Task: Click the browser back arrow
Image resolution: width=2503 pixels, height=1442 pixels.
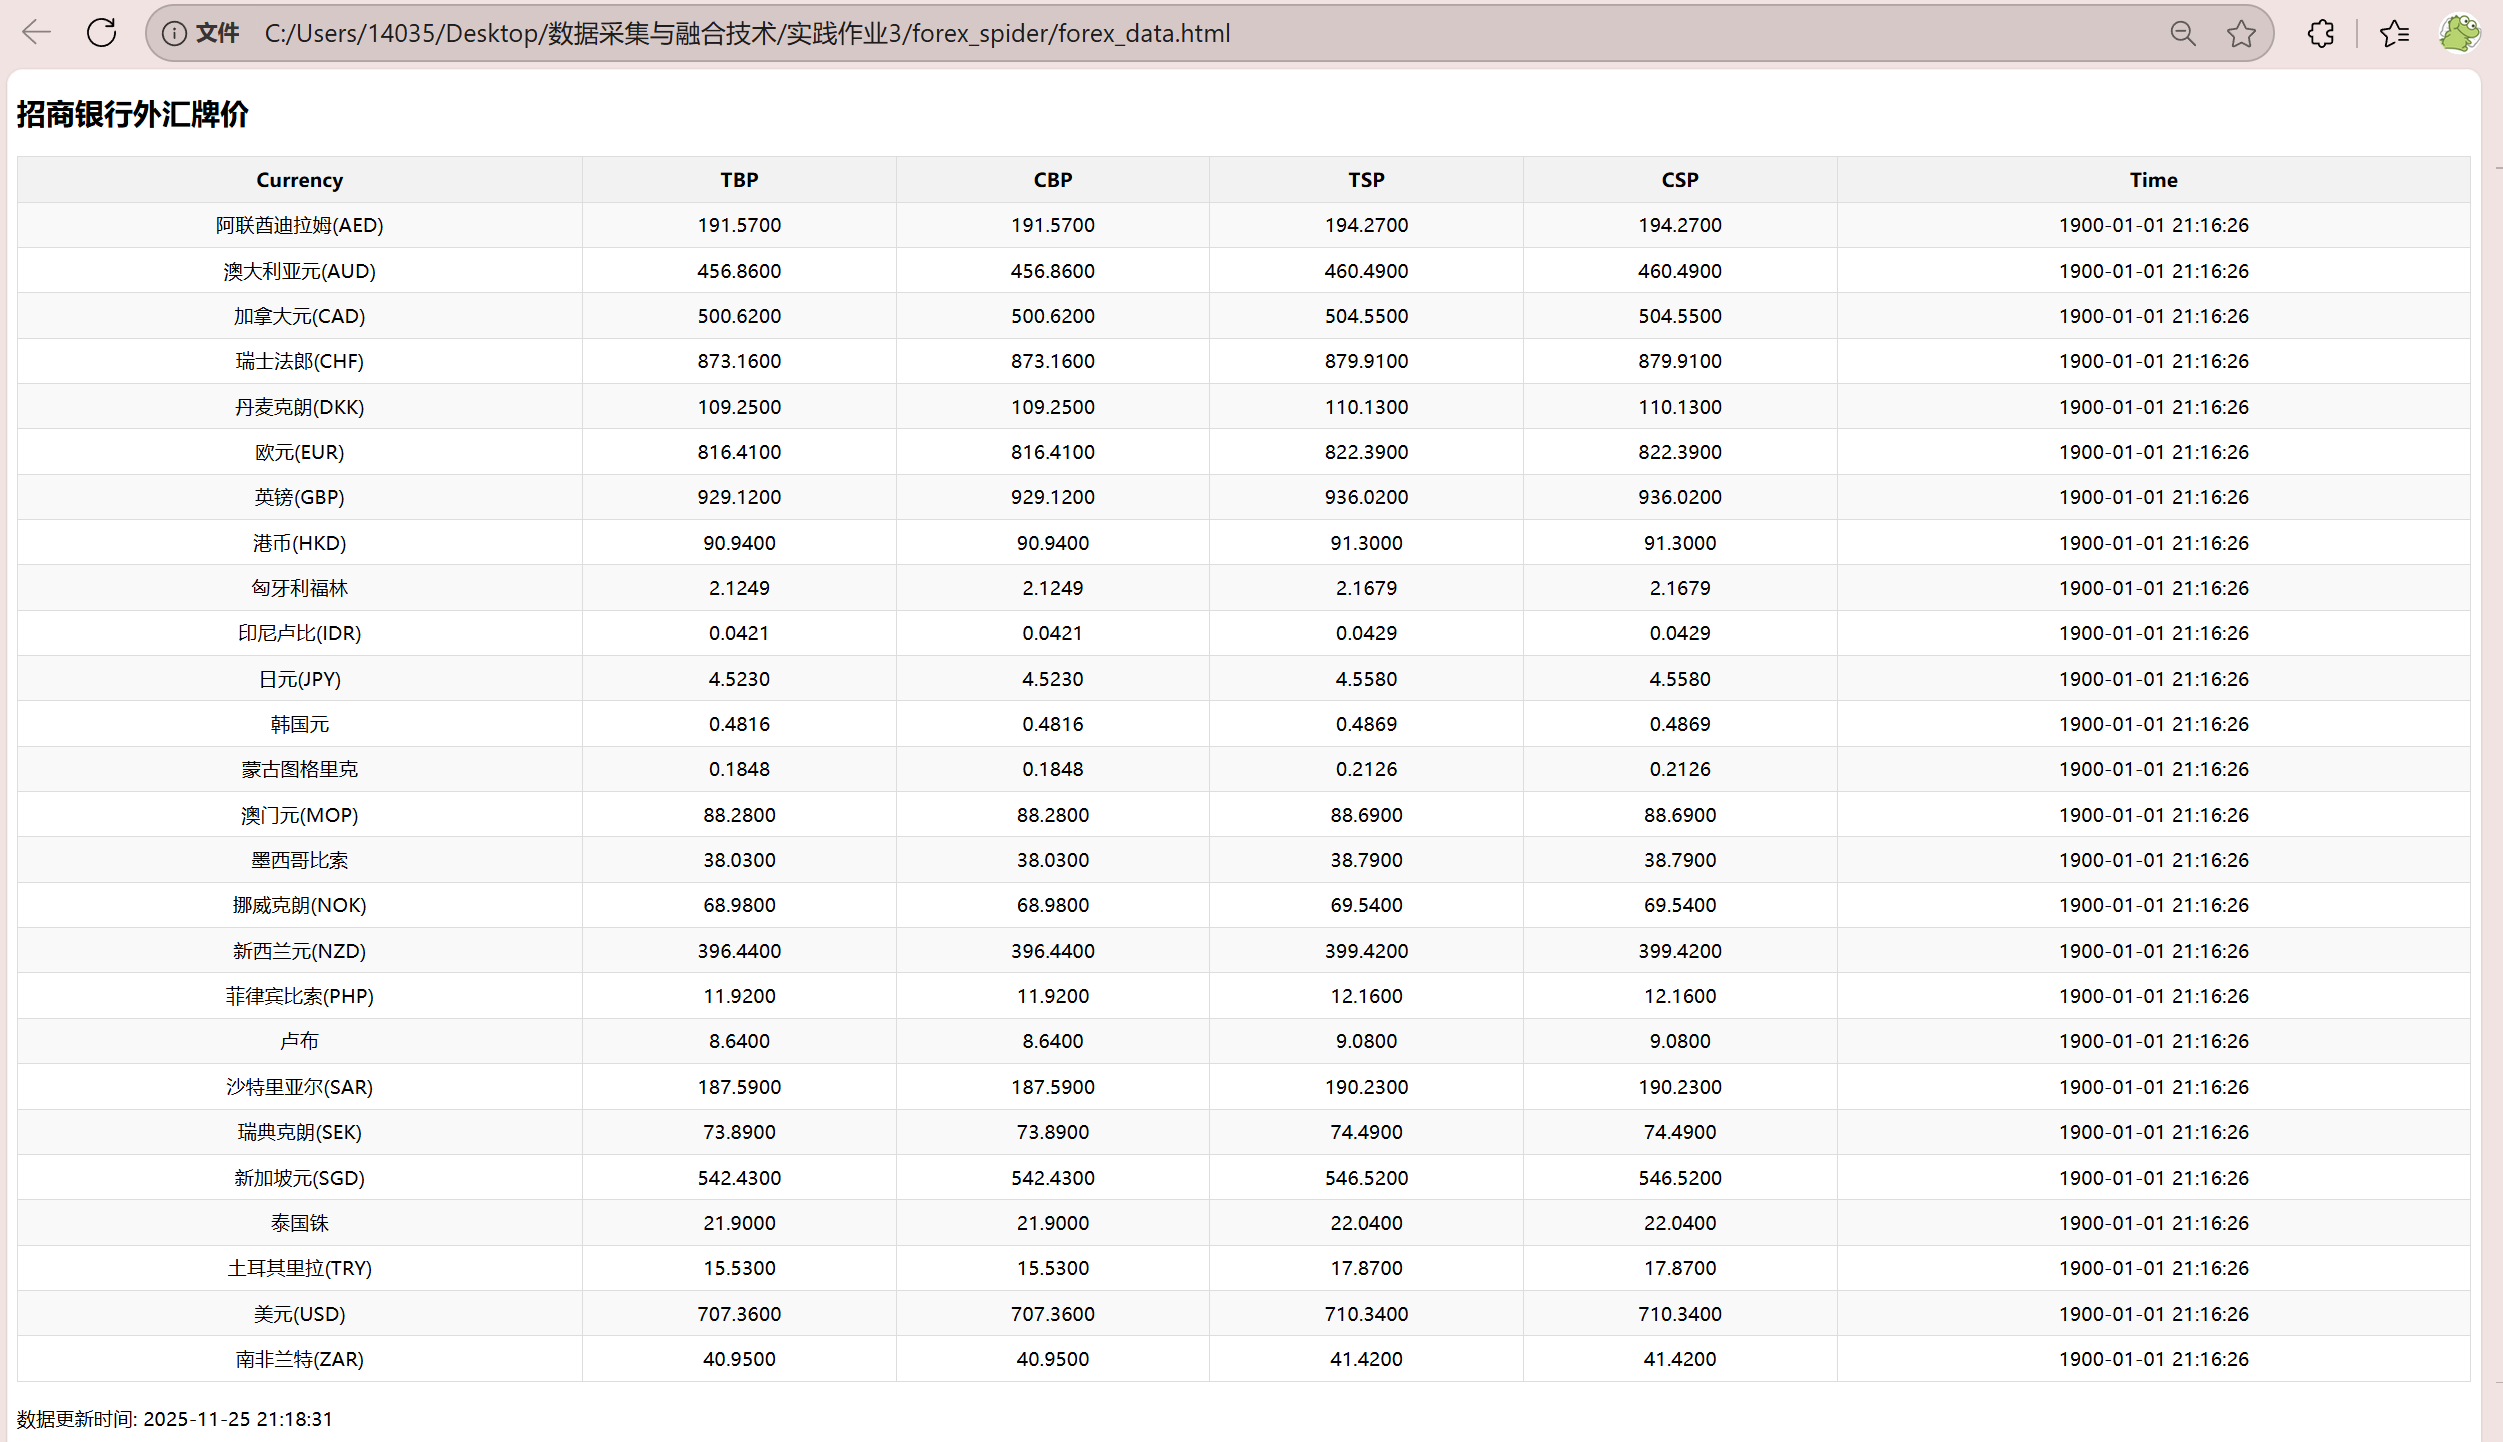Action: [36, 33]
